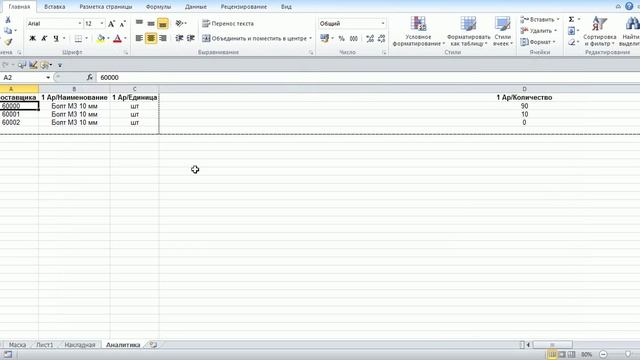Open the Главная ribbon tab
The height and width of the screenshot is (360, 640).
tap(19, 7)
